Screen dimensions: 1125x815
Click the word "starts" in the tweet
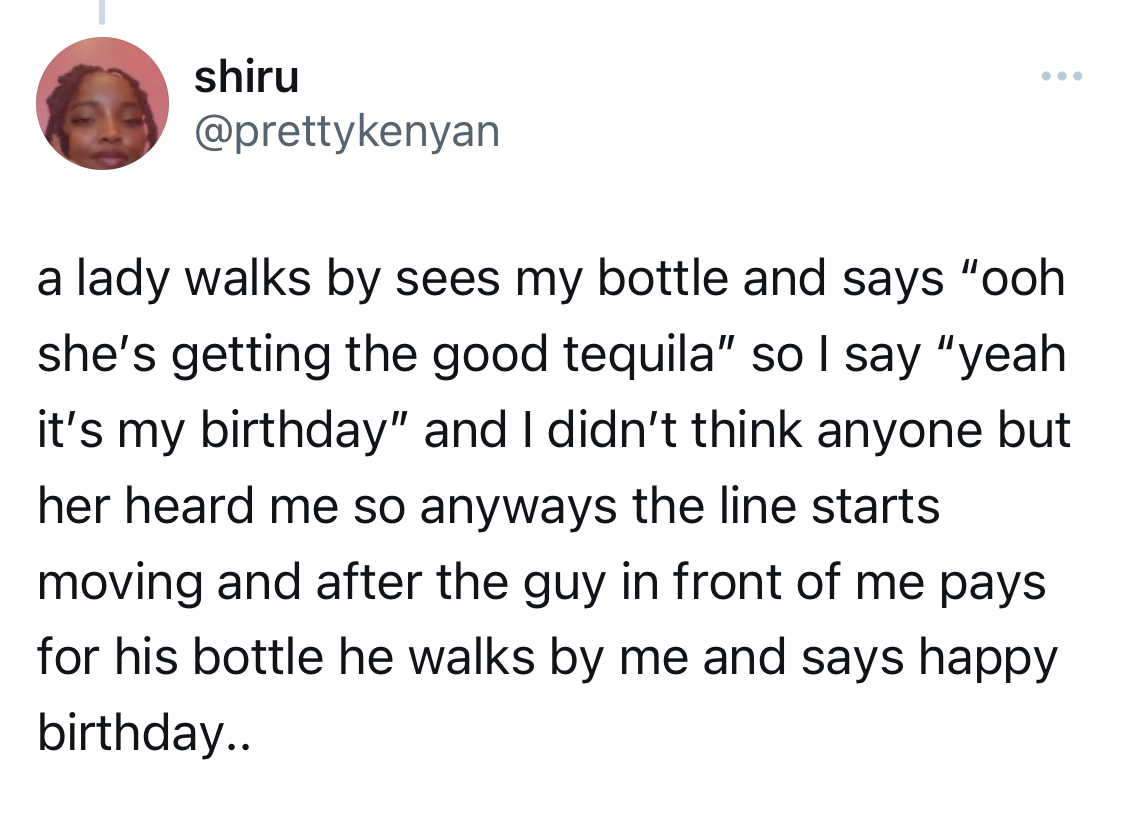[875, 507]
